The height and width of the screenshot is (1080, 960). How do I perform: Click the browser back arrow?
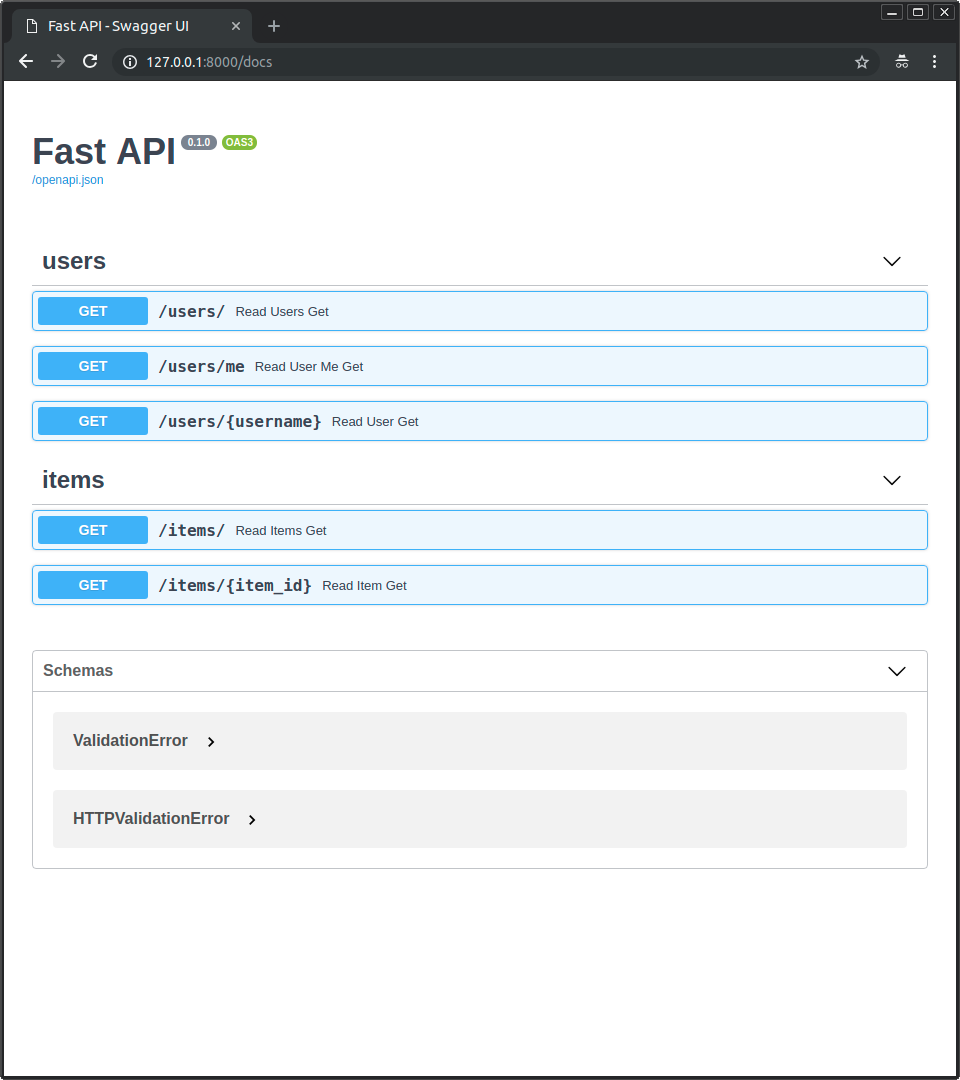[x=26, y=62]
